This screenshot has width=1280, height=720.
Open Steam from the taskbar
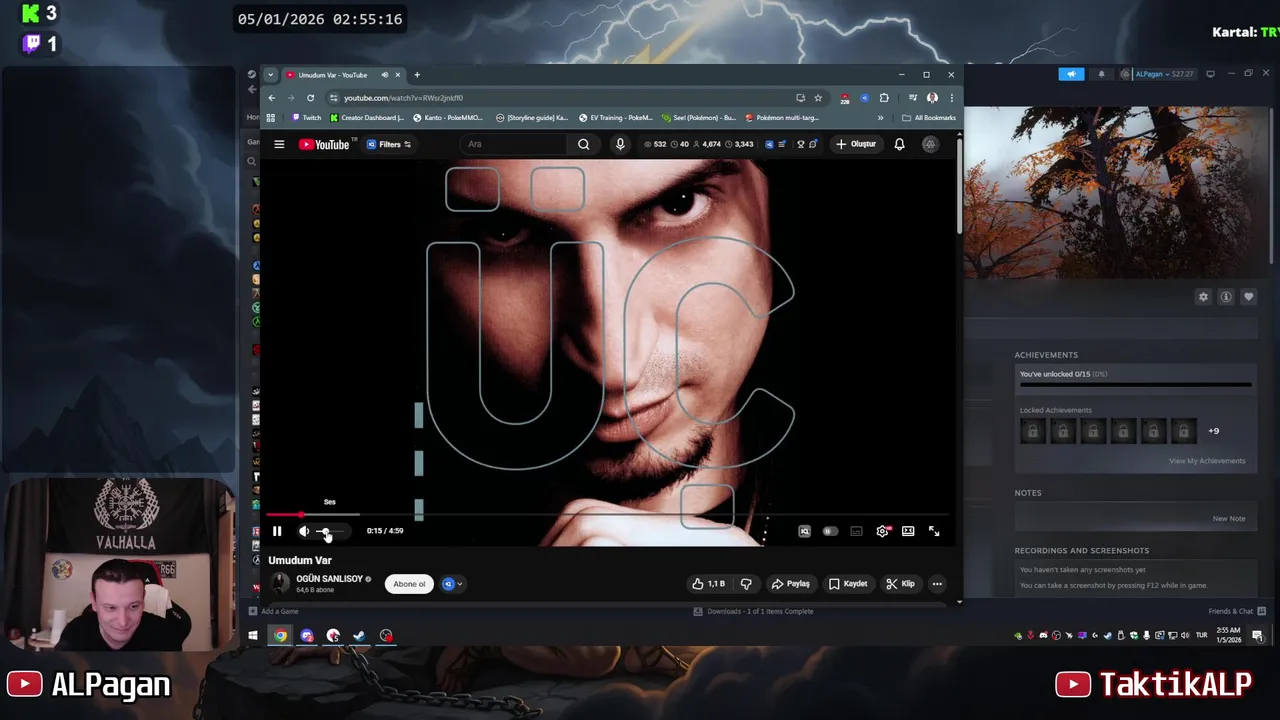tap(359, 636)
